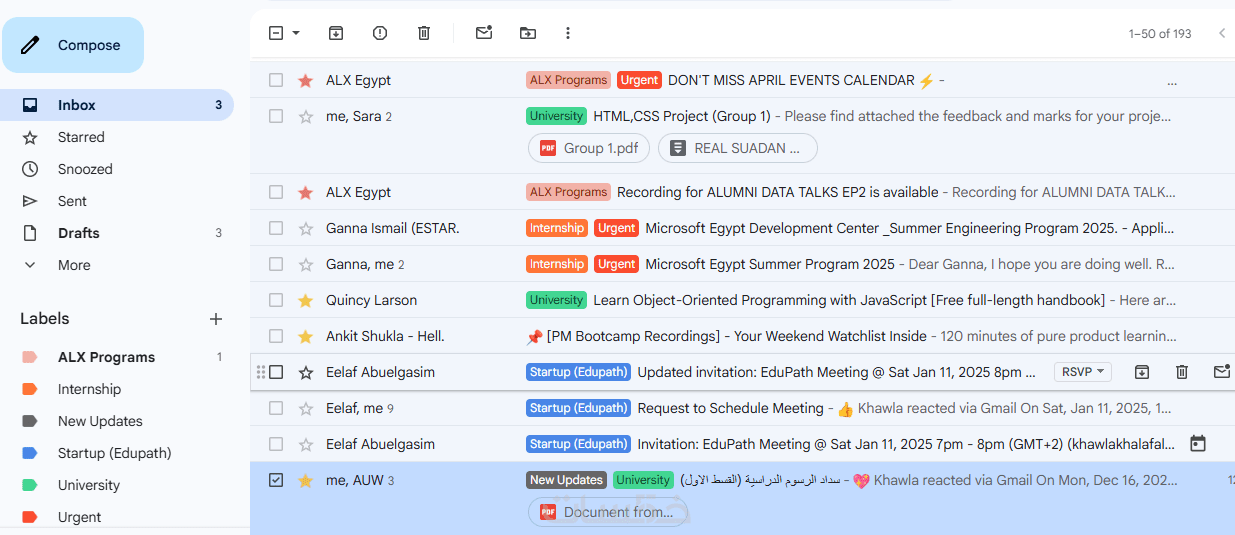Select checkbox for Ankit Shukla email
This screenshot has height=535, width=1235.
[276, 336]
